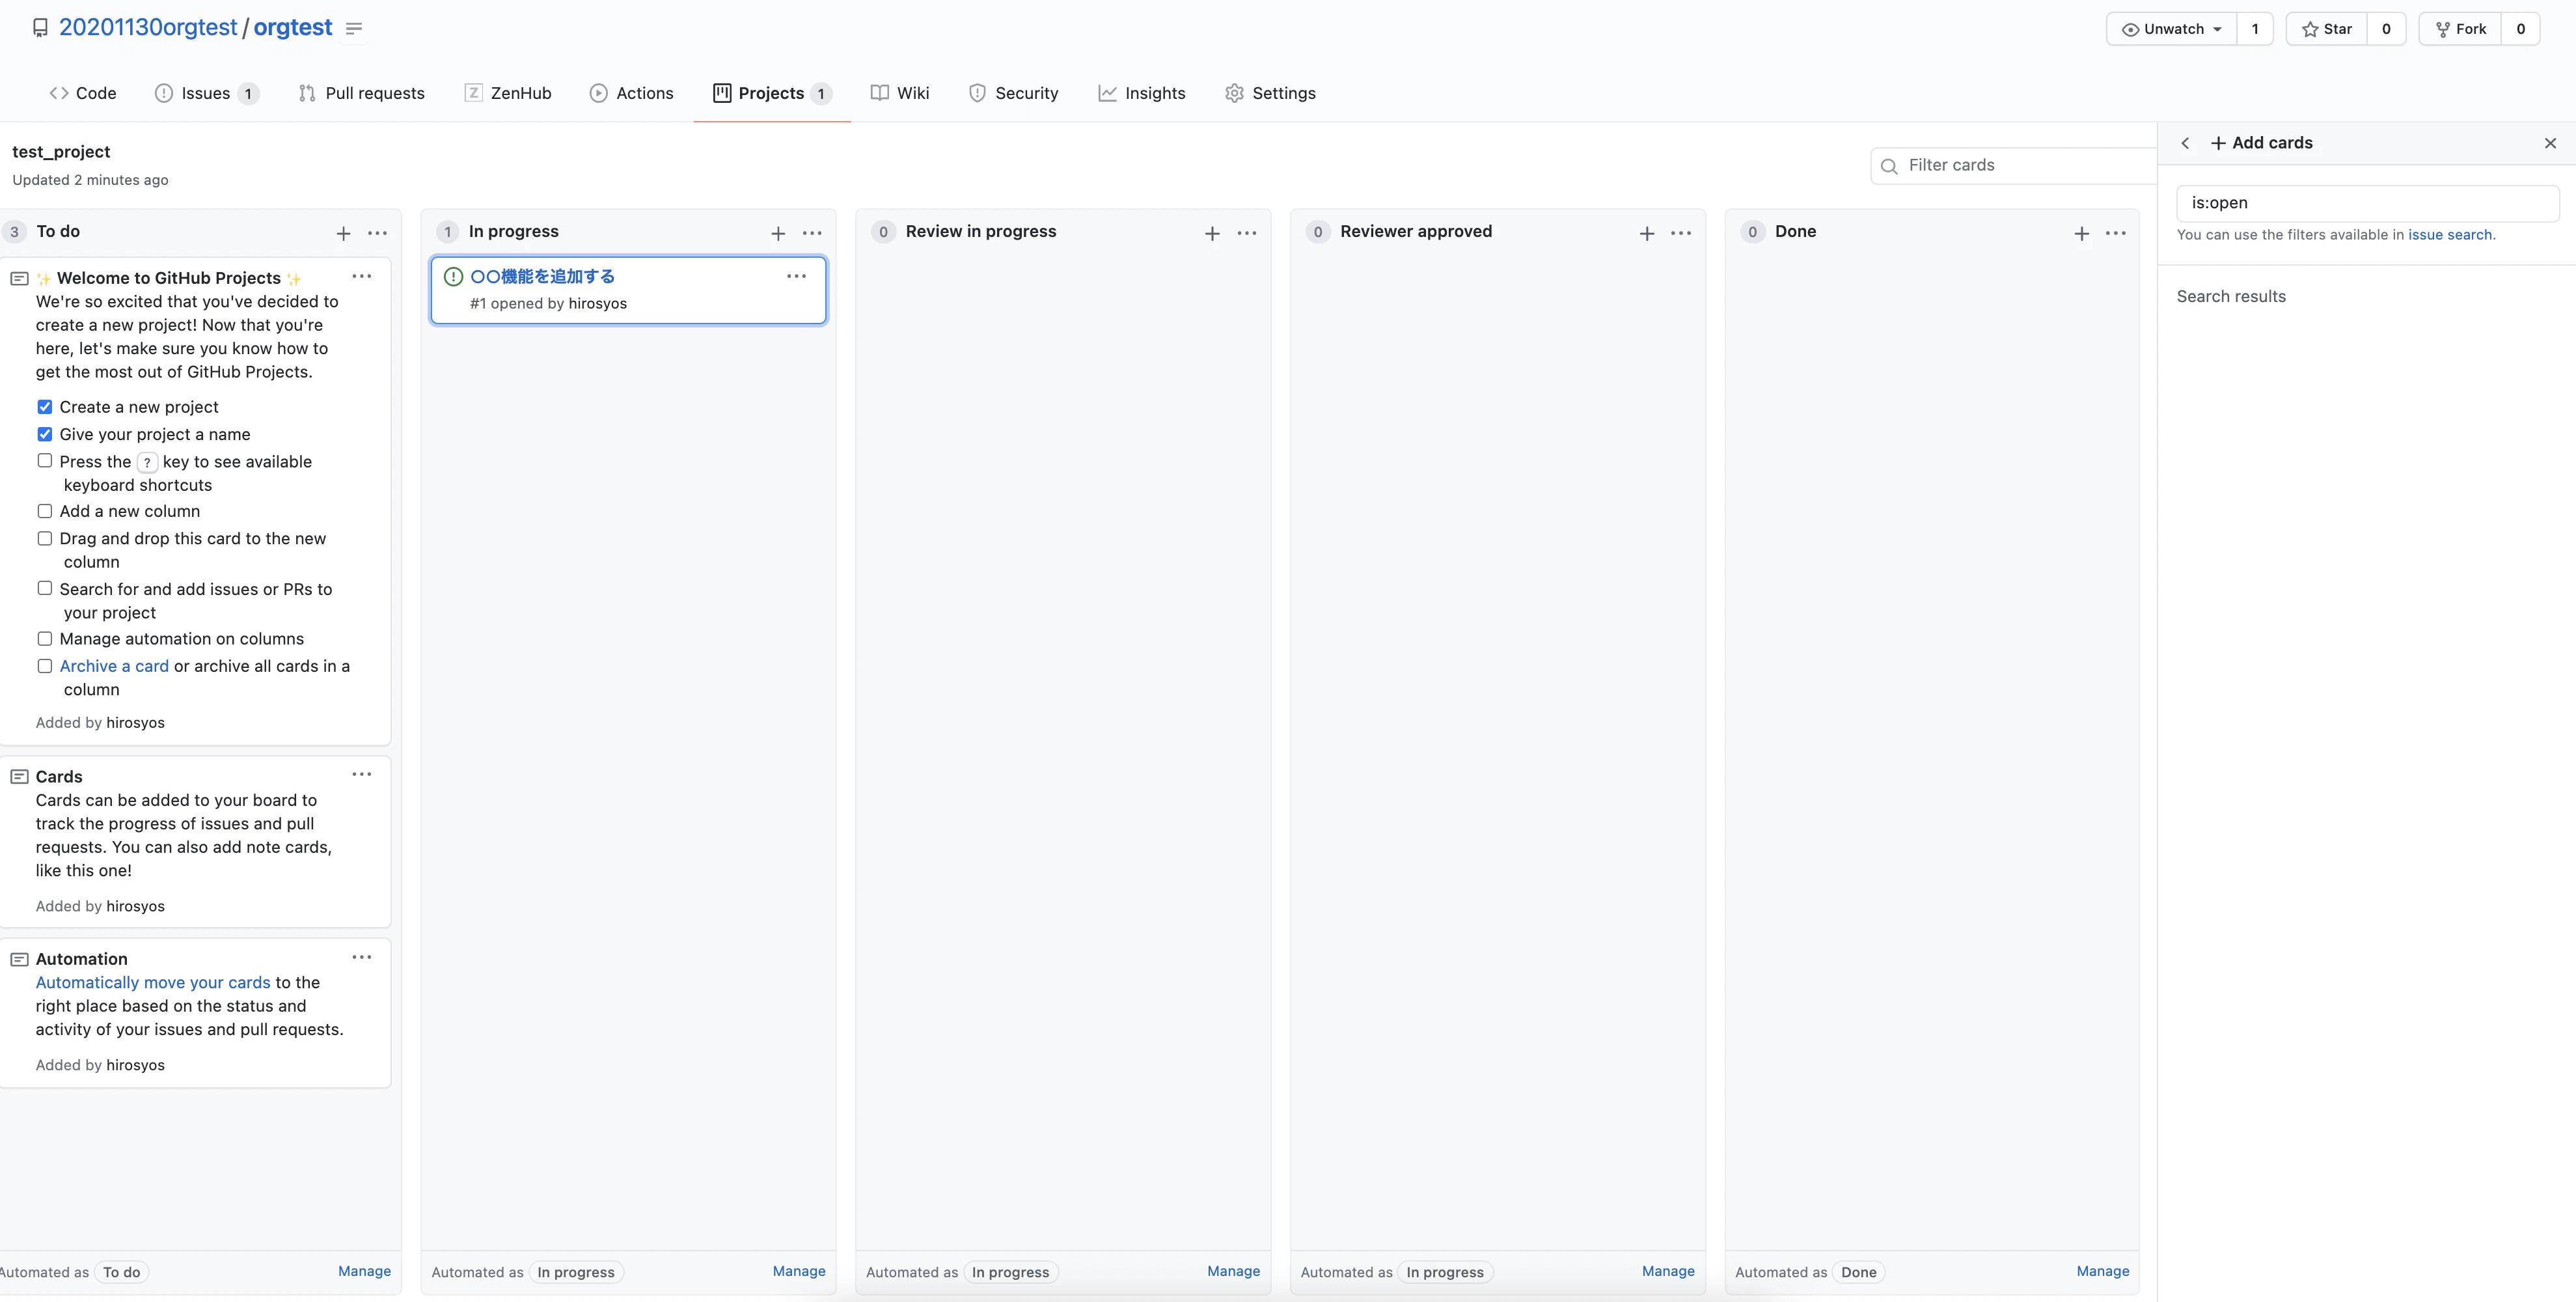
Task: Go back in the Add cards panel
Action: [2186, 143]
